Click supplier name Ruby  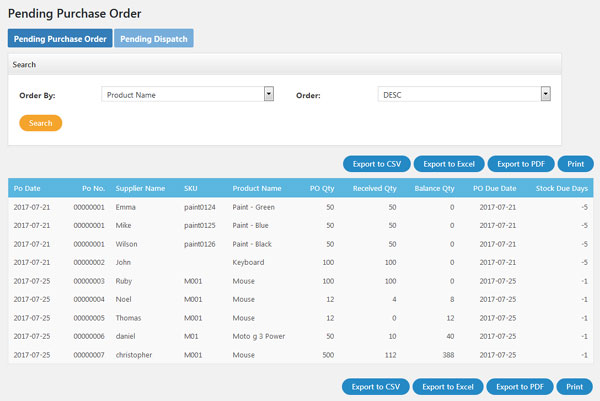pyautogui.click(x=124, y=281)
